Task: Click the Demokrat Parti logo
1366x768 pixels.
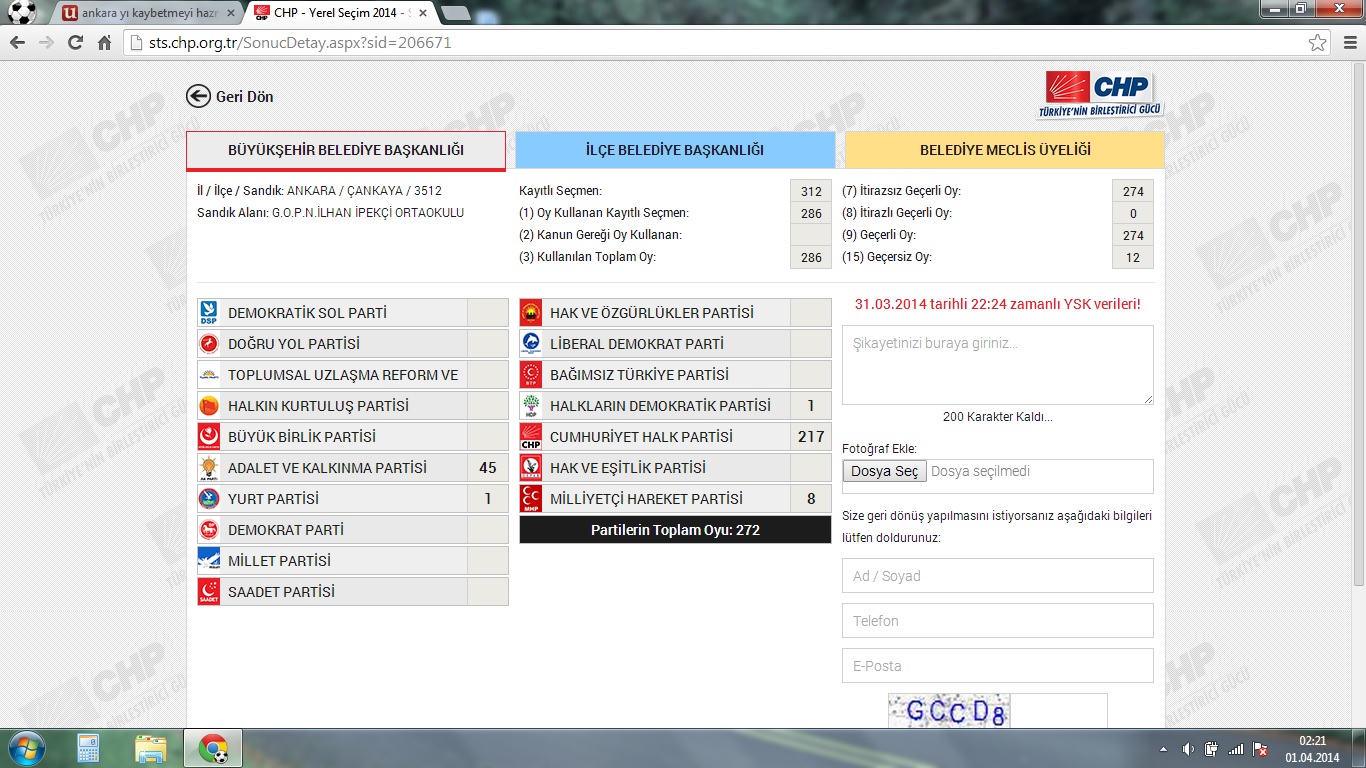Action: tap(209, 530)
